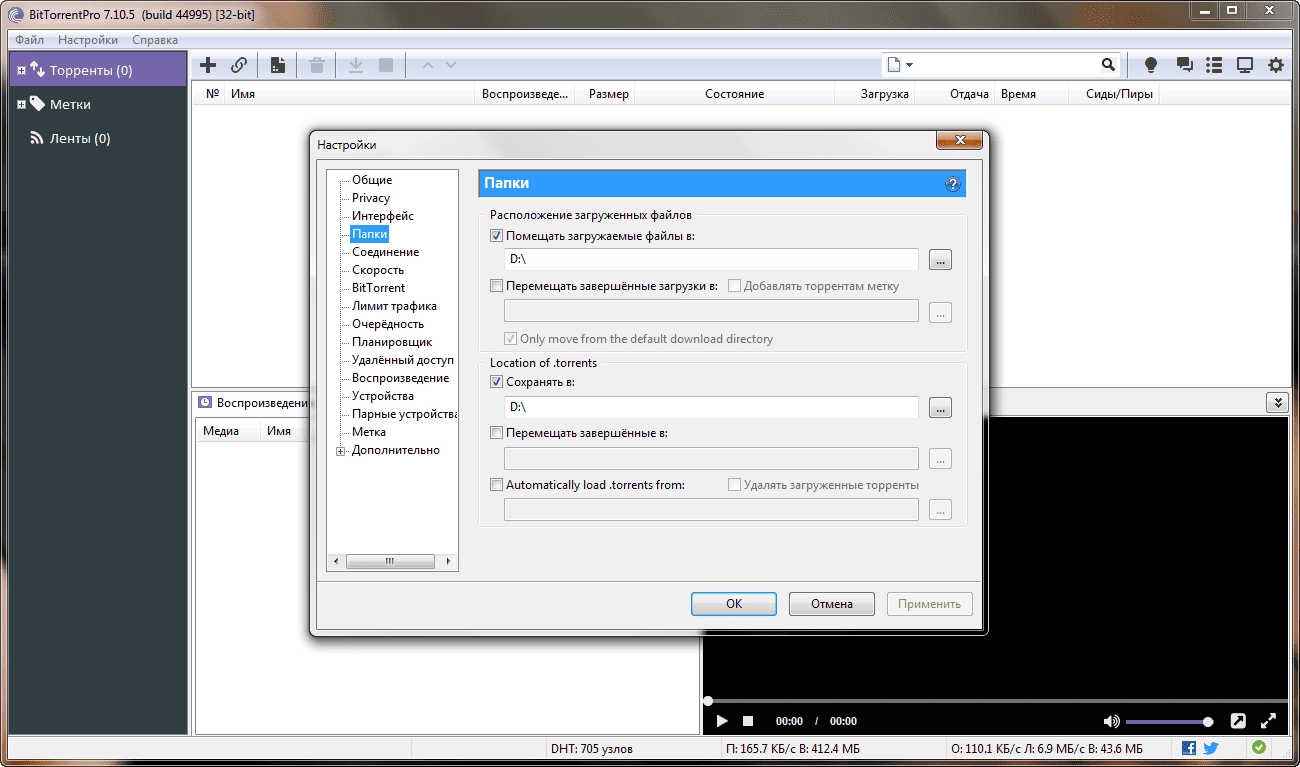Click the Facebook icon in status bar
1300x767 pixels.
tap(1190, 748)
